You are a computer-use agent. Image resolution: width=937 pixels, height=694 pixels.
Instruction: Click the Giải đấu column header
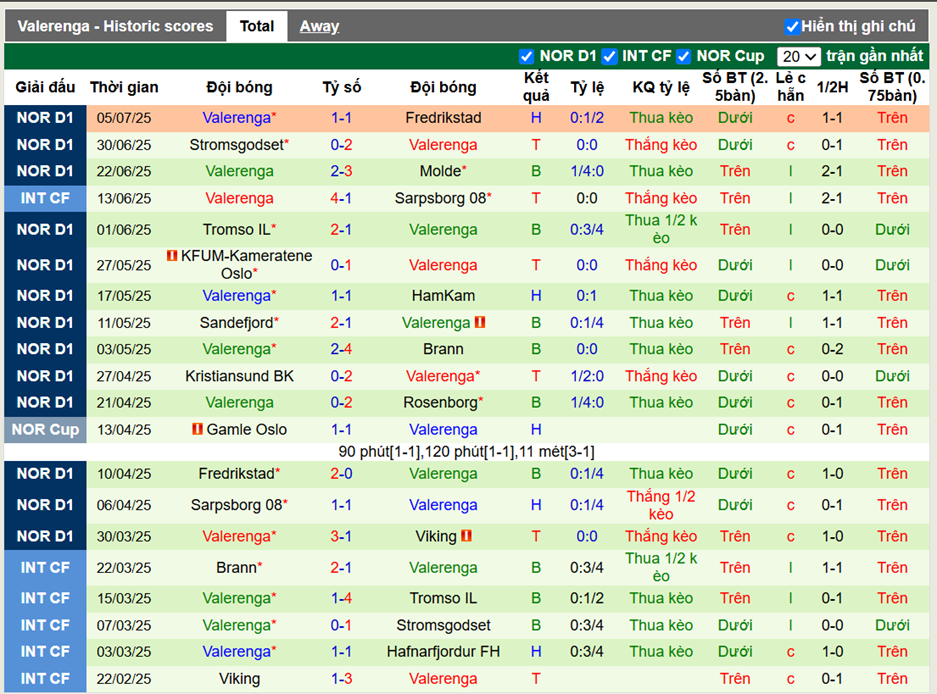tap(45, 87)
